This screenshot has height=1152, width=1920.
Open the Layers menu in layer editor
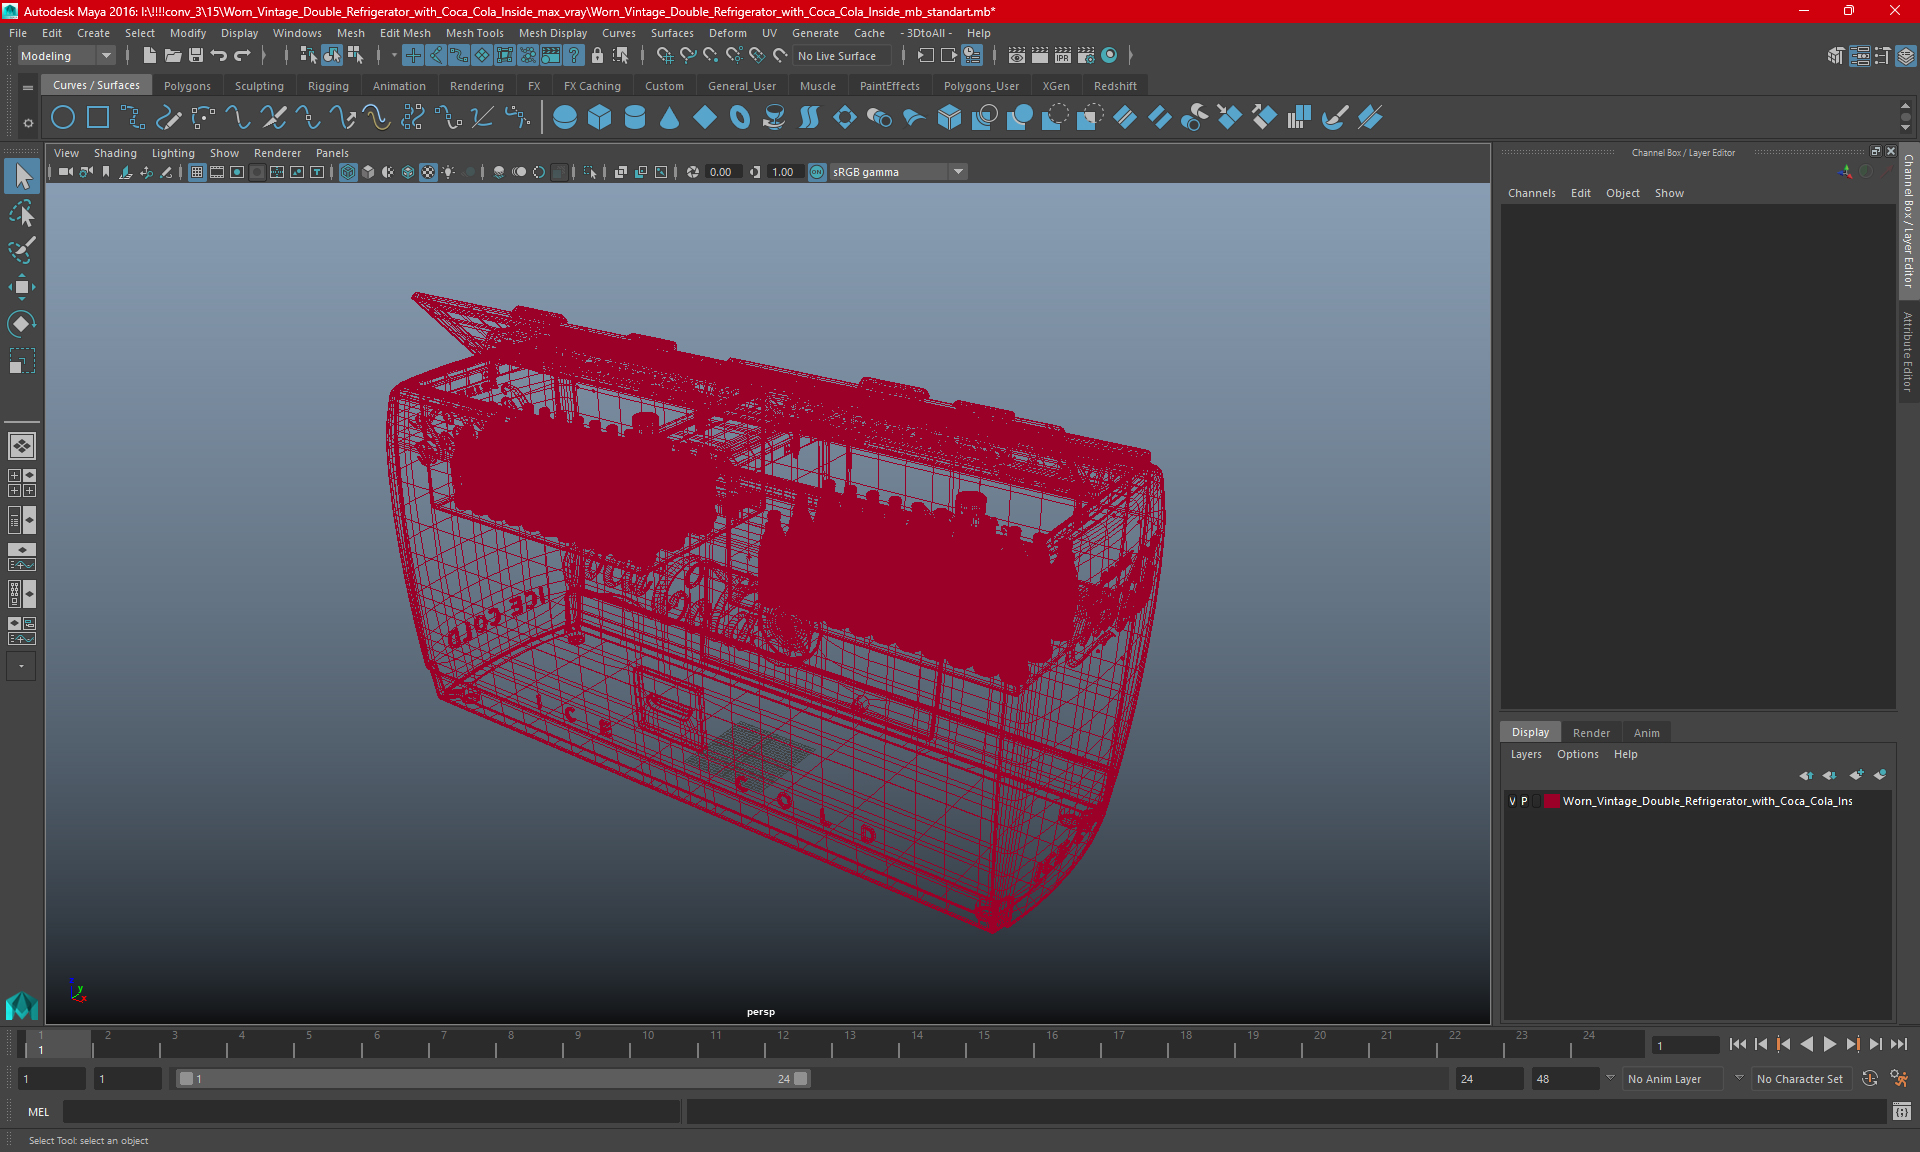click(1525, 754)
